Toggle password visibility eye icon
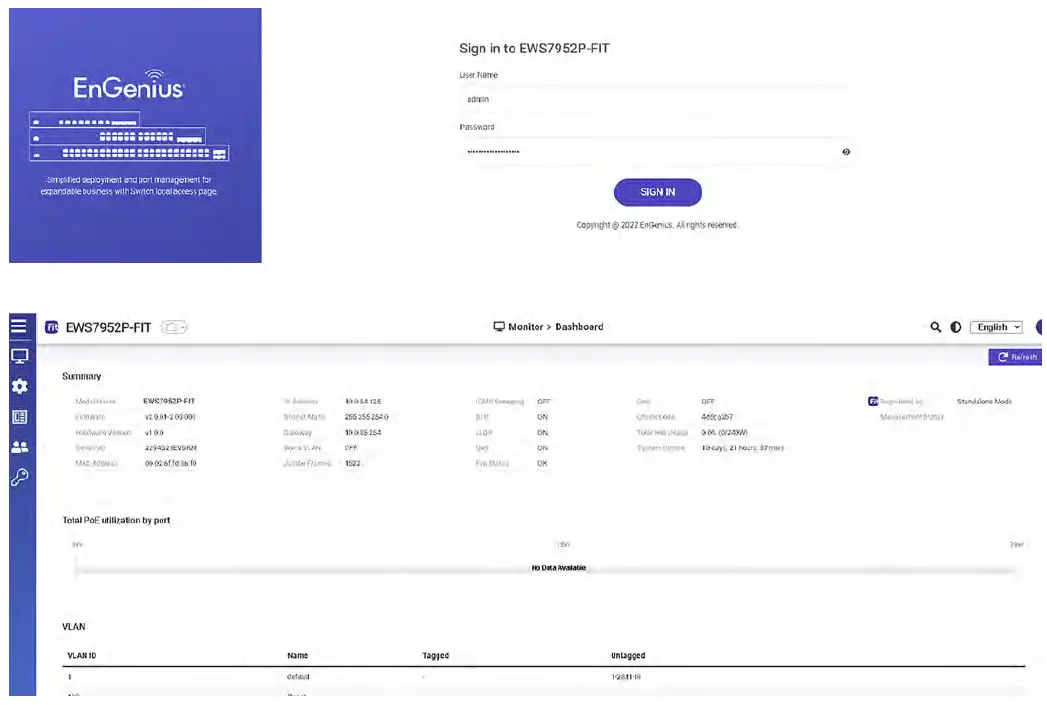1047x705 pixels. coord(846,152)
